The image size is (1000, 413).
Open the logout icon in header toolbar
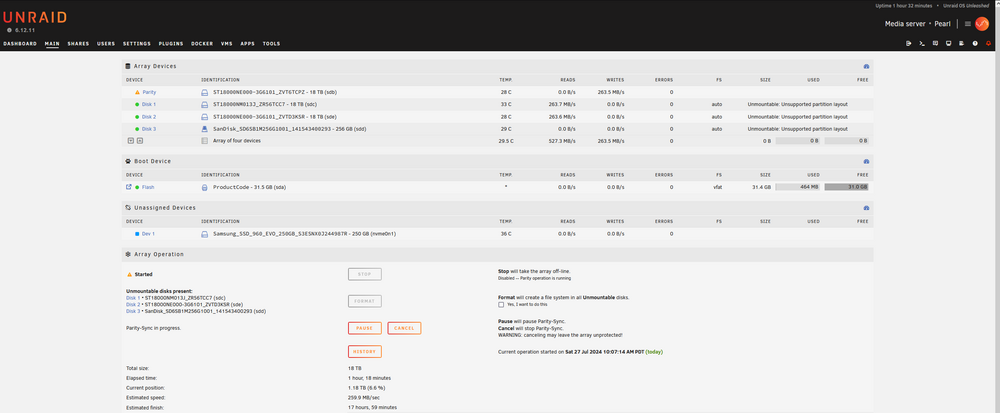[908, 43]
